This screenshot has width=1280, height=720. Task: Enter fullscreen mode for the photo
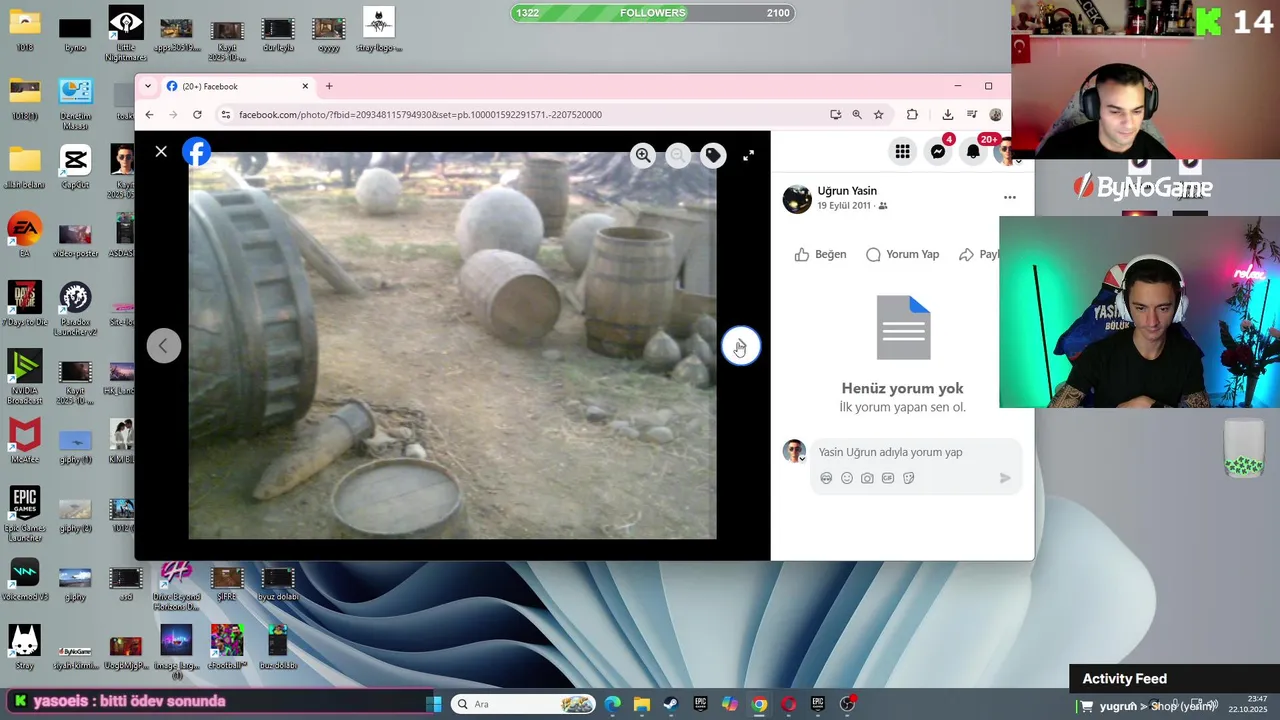pyautogui.click(x=748, y=155)
